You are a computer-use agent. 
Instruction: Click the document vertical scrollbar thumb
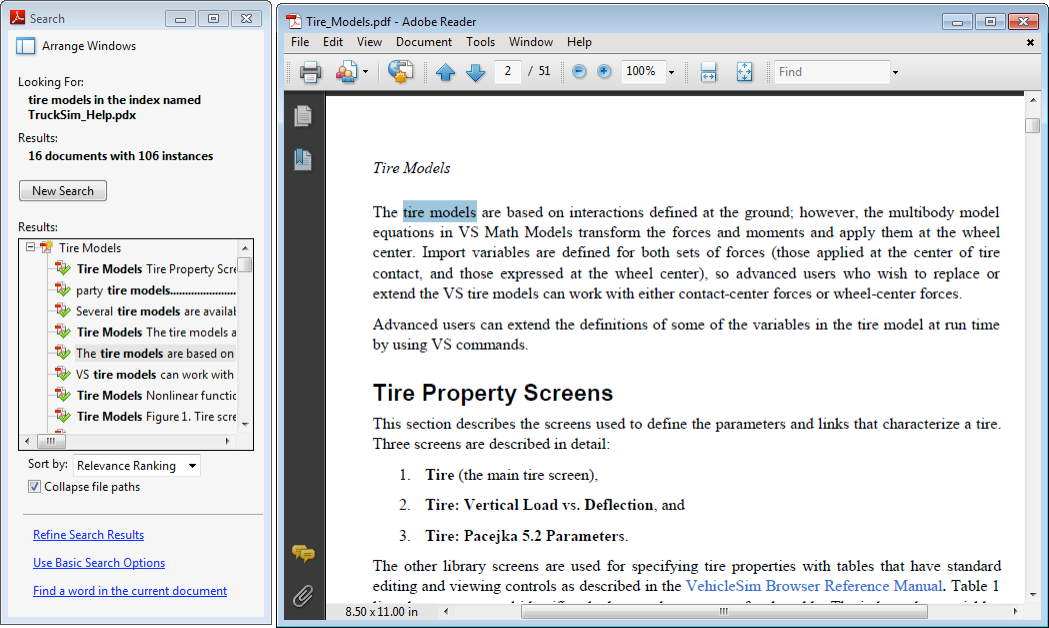(1033, 125)
